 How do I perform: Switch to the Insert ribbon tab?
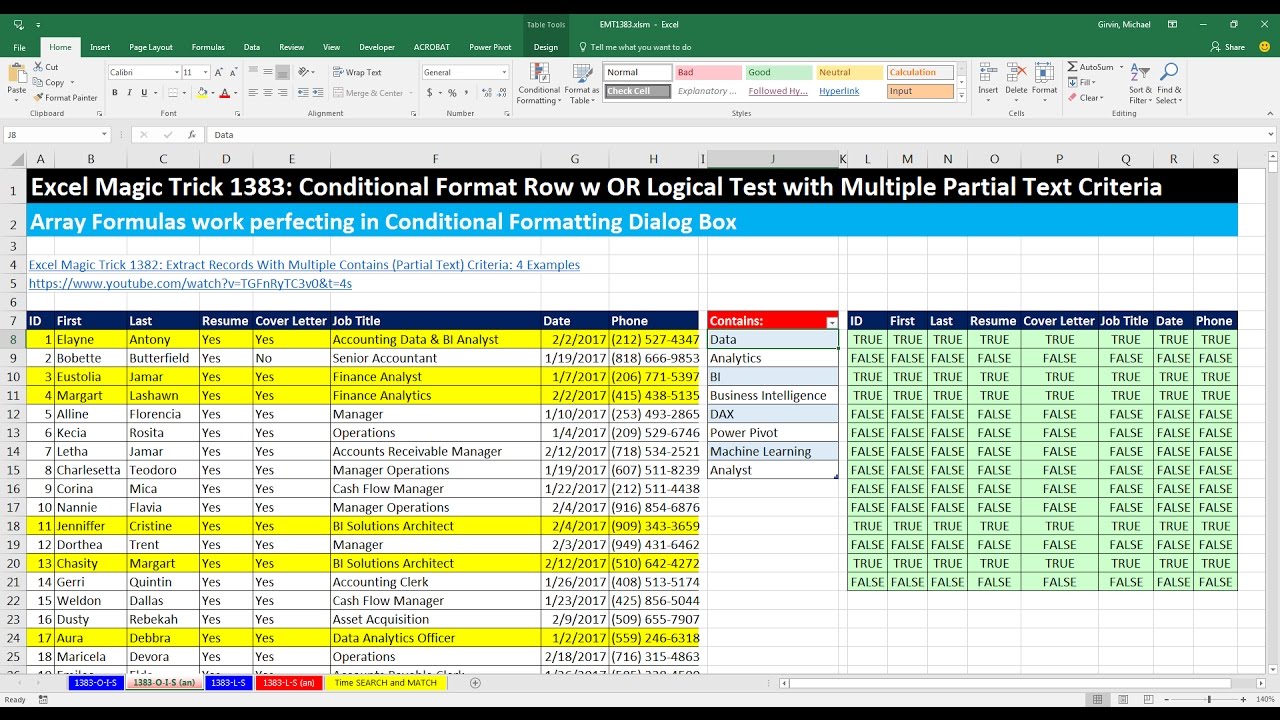100,47
